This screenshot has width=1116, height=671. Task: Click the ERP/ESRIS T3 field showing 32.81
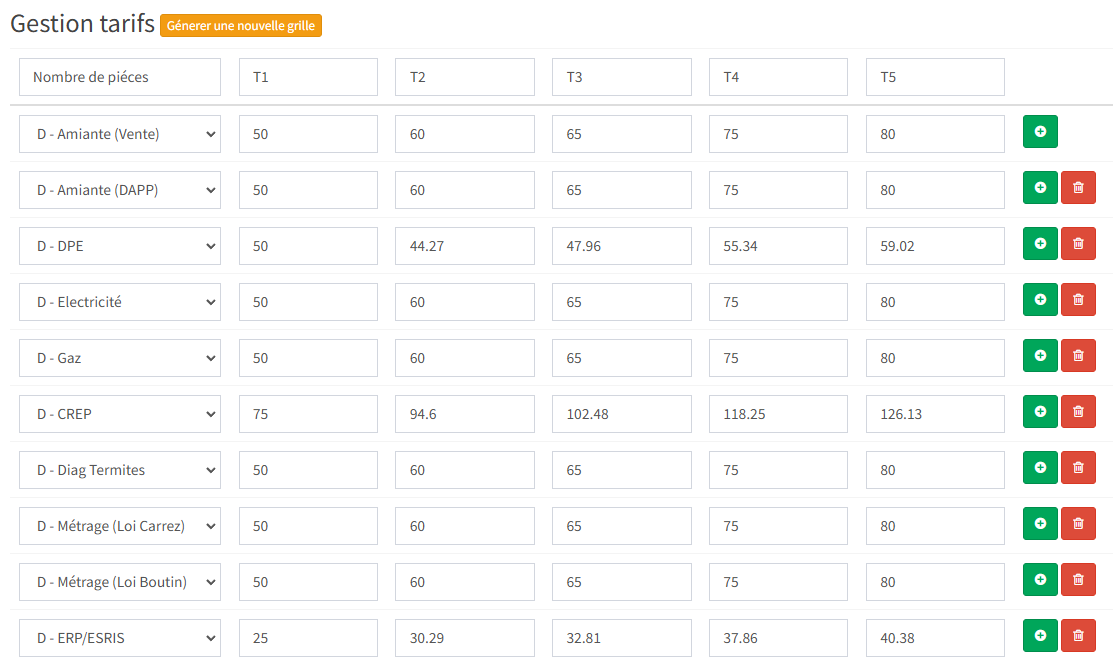(x=621, y=638)
